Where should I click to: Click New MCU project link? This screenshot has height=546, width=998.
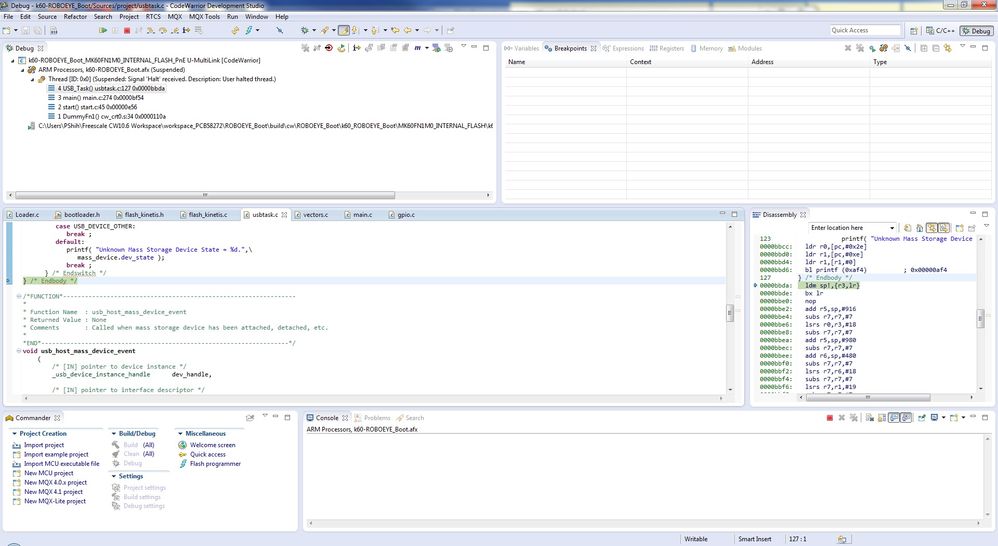[48, 473]
